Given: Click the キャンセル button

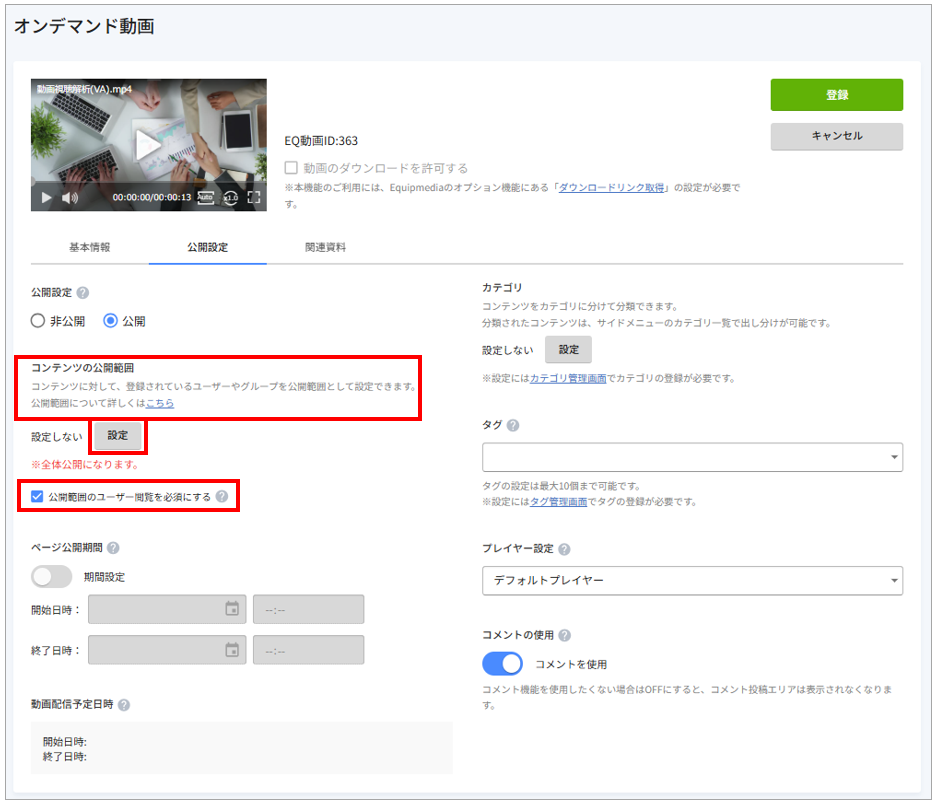Looking at the screenshot, I should point(836,136).
